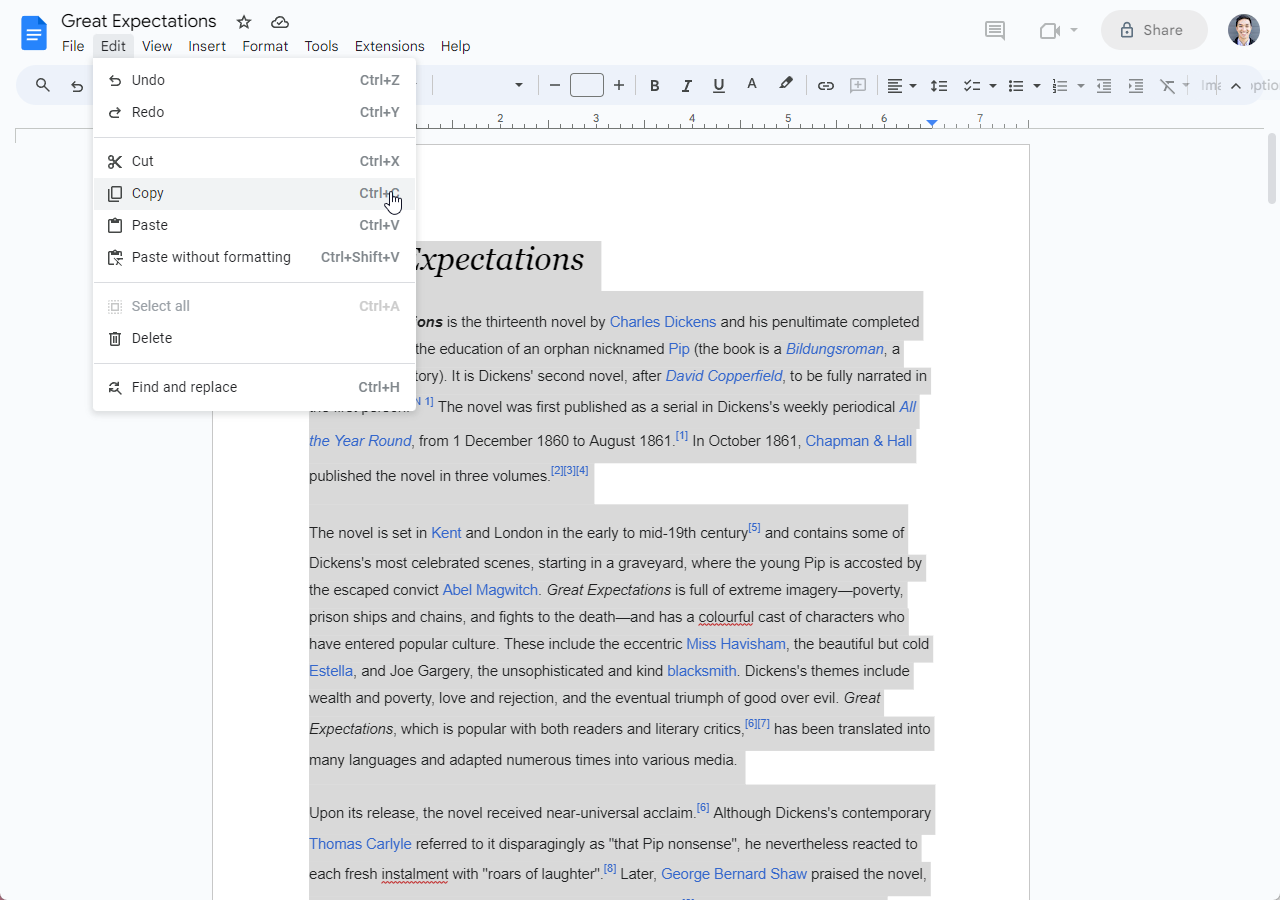Choose Copy from the Edit menu
The image size is (1280, 900).
[x=254, y=193]
